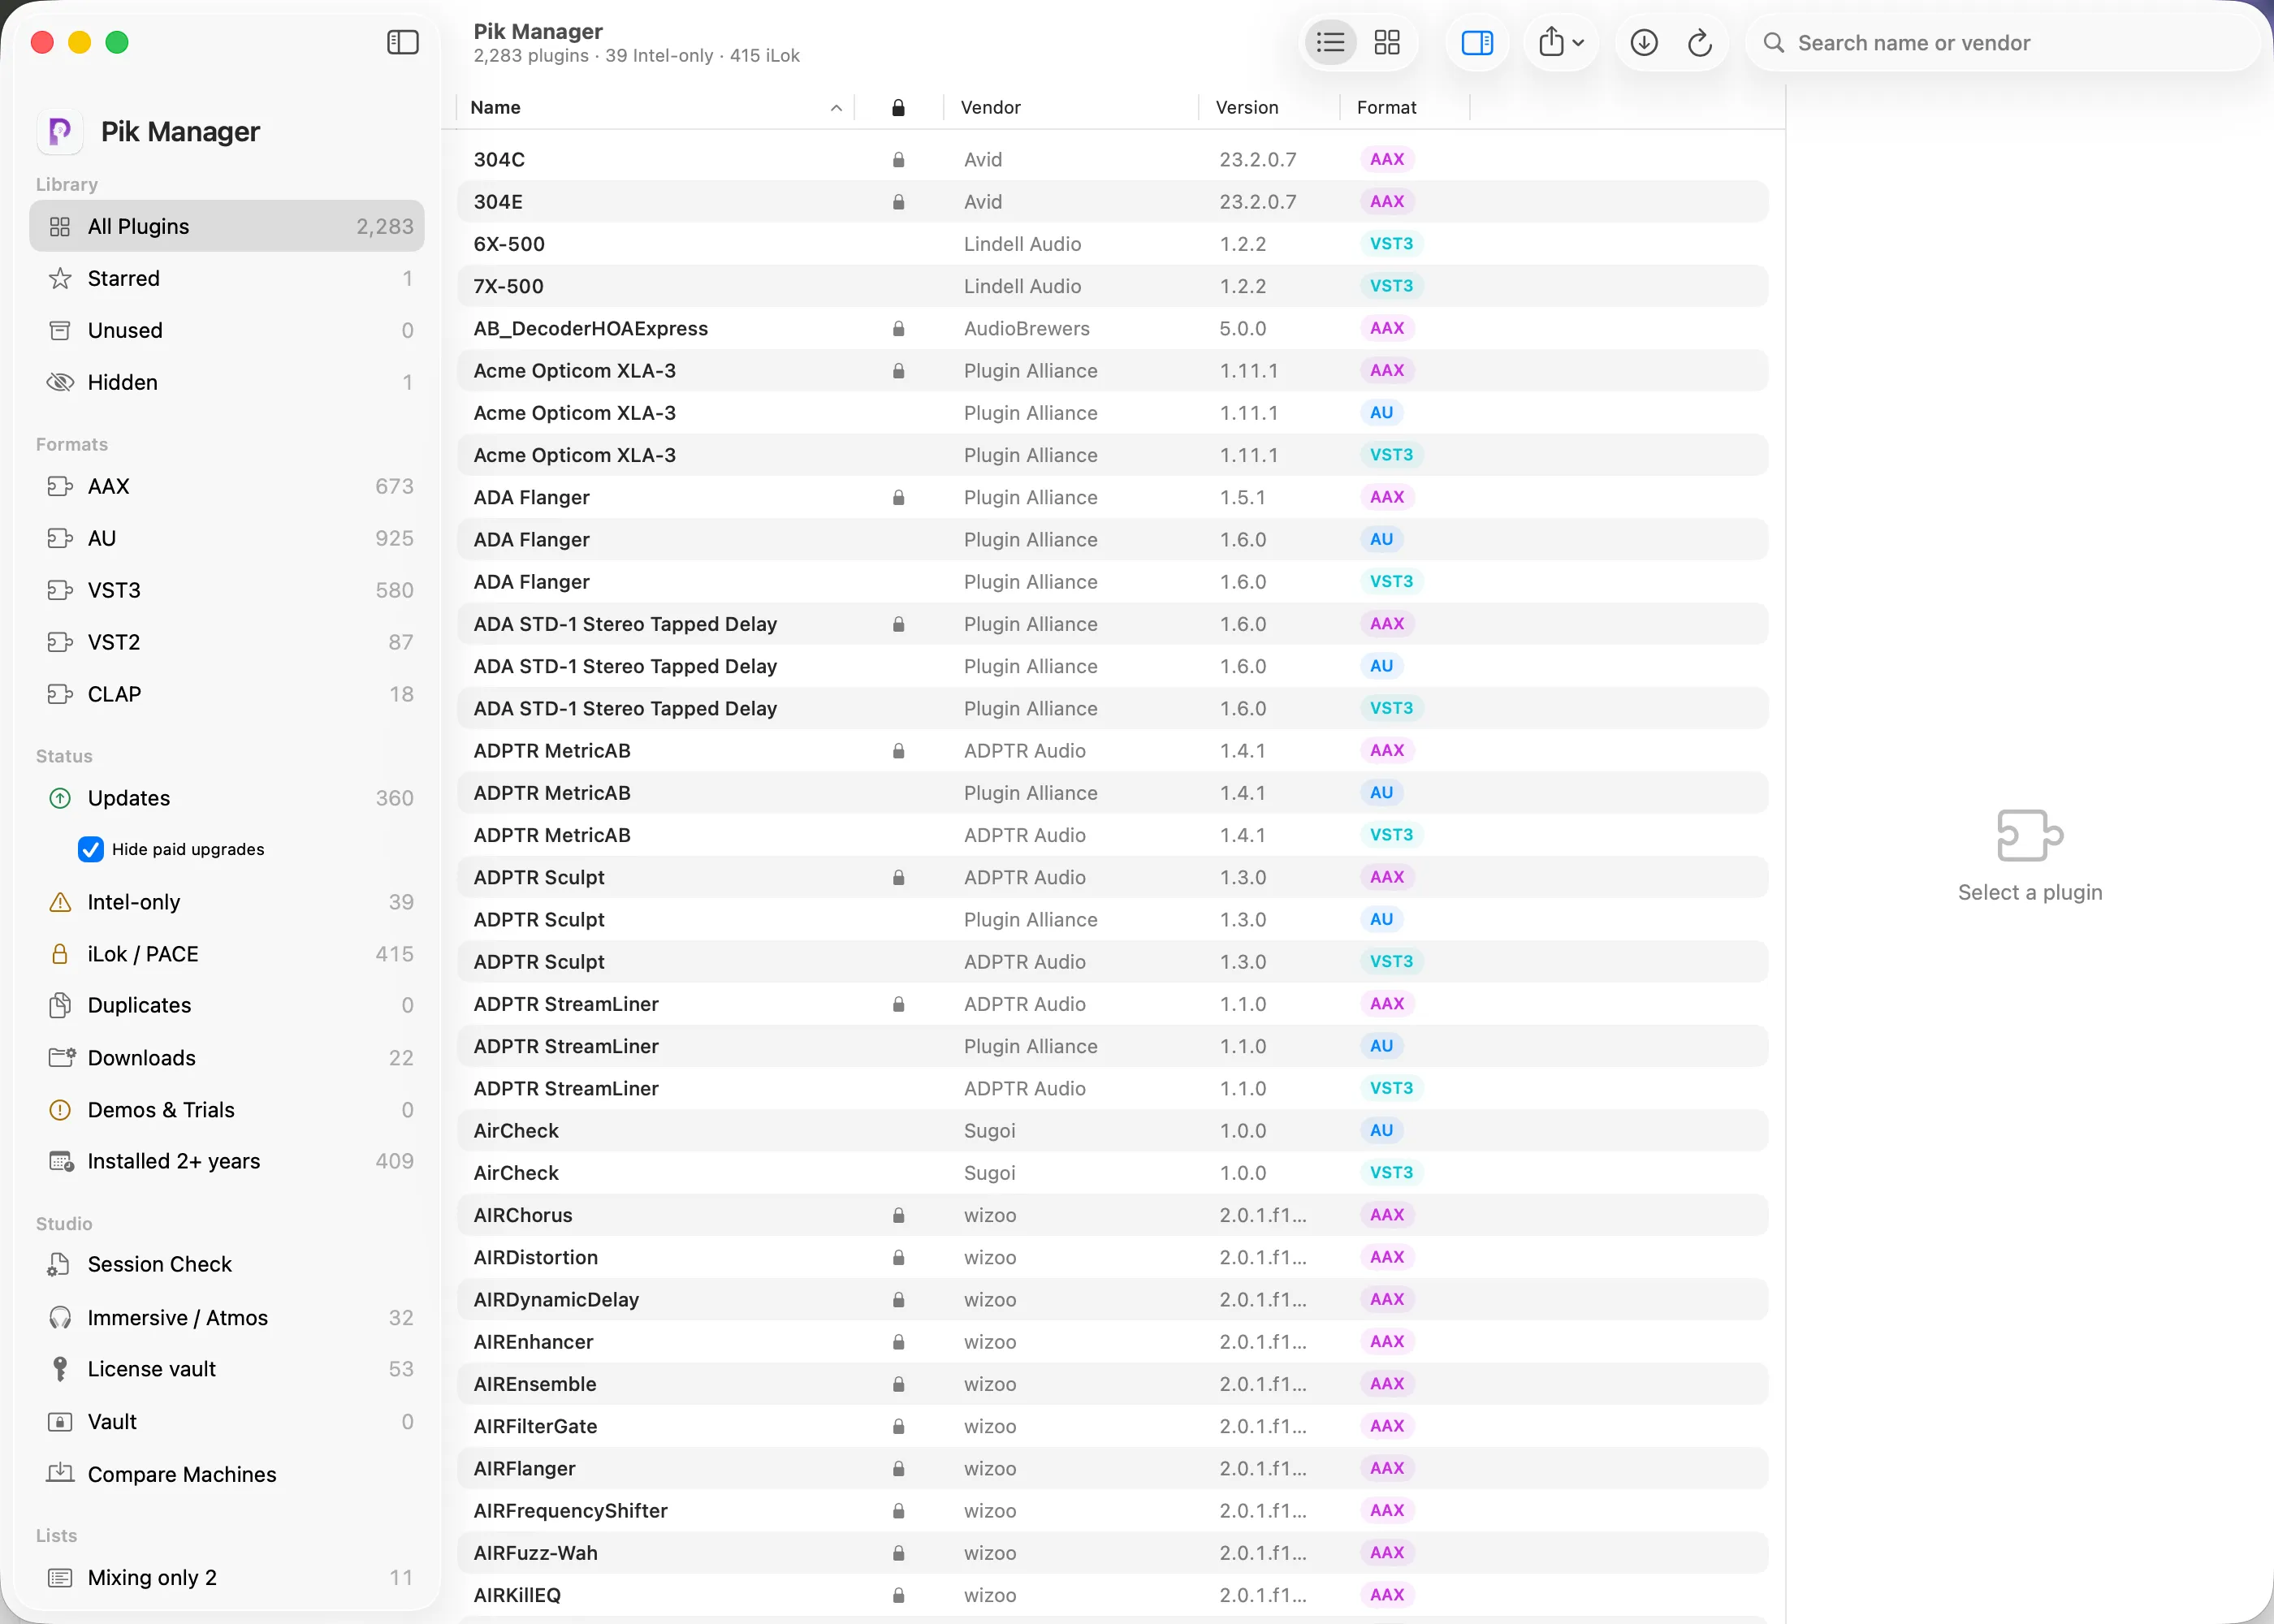
Task: Select the AIRFuzz-Wah row
Action: [x=1112, y=1553]
